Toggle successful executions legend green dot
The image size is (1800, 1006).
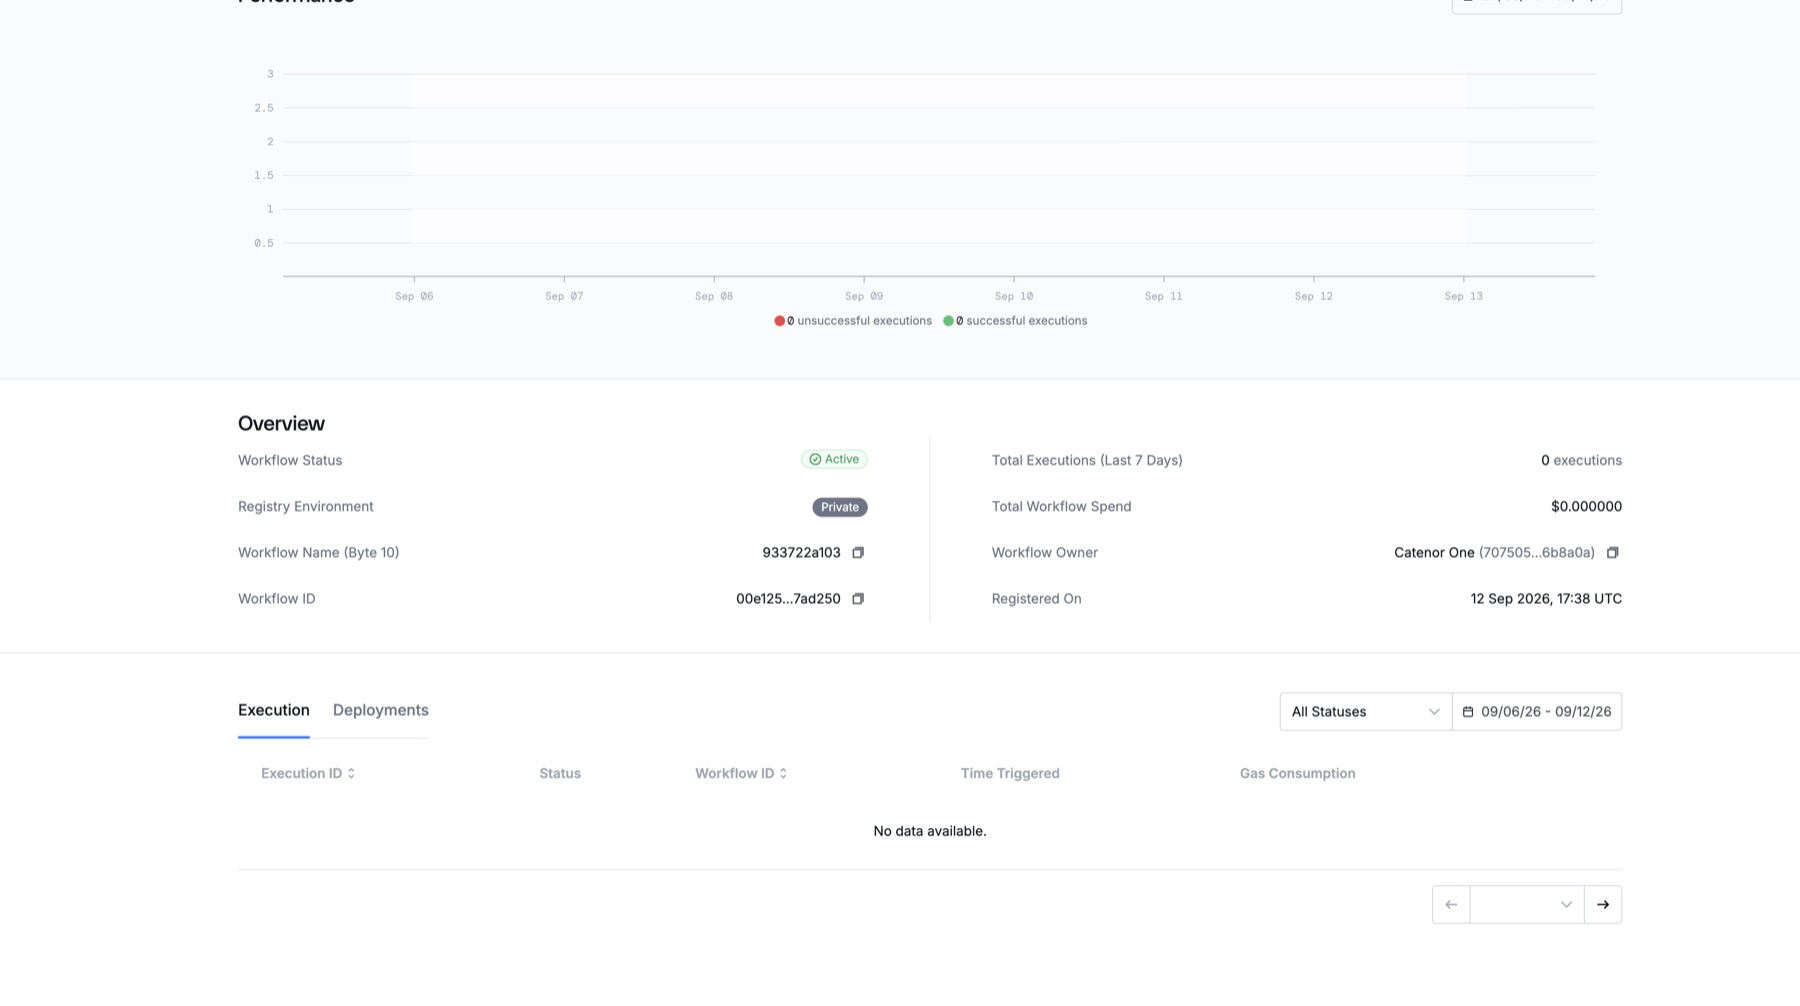point(948,321)
